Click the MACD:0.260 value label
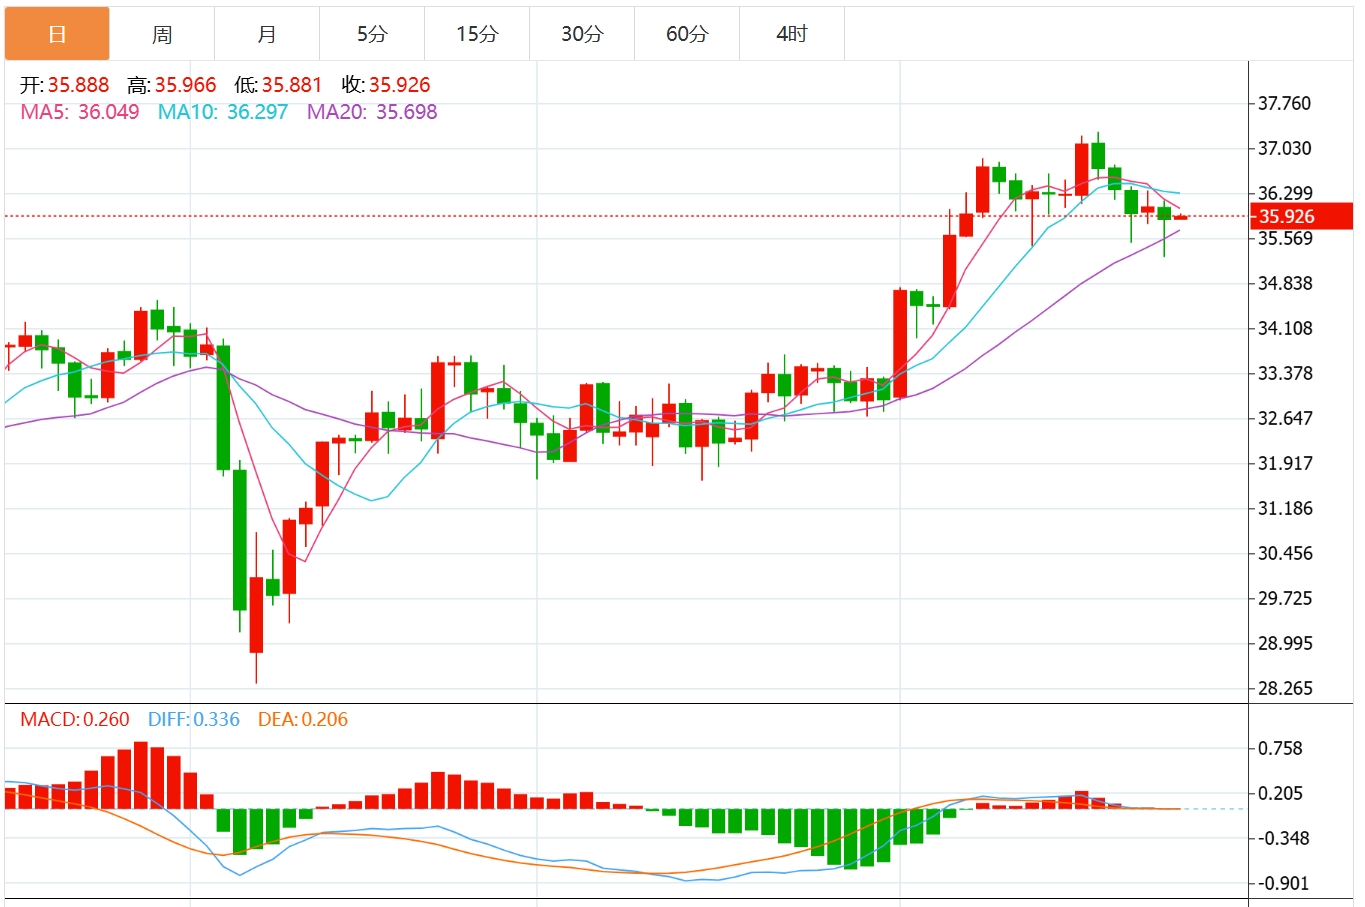This screenshot has width=1365, height=907. [75, 719]
